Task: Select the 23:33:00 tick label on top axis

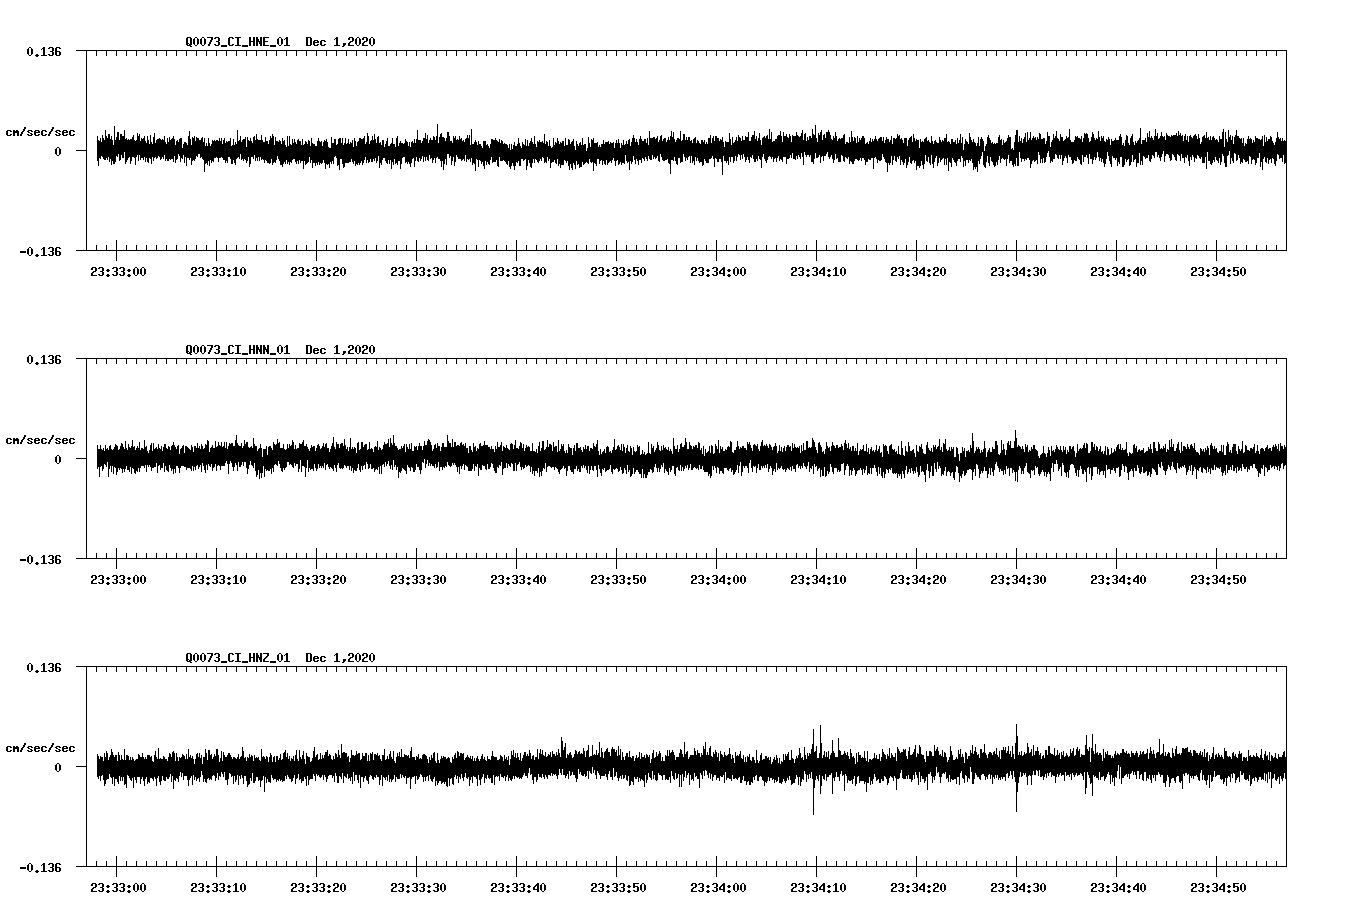Action: pos(119,270)
